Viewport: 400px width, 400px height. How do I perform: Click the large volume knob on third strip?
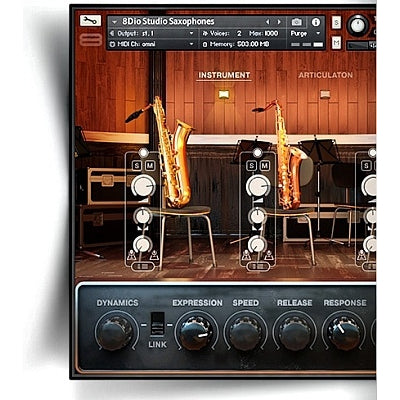[x=370, y=186]
